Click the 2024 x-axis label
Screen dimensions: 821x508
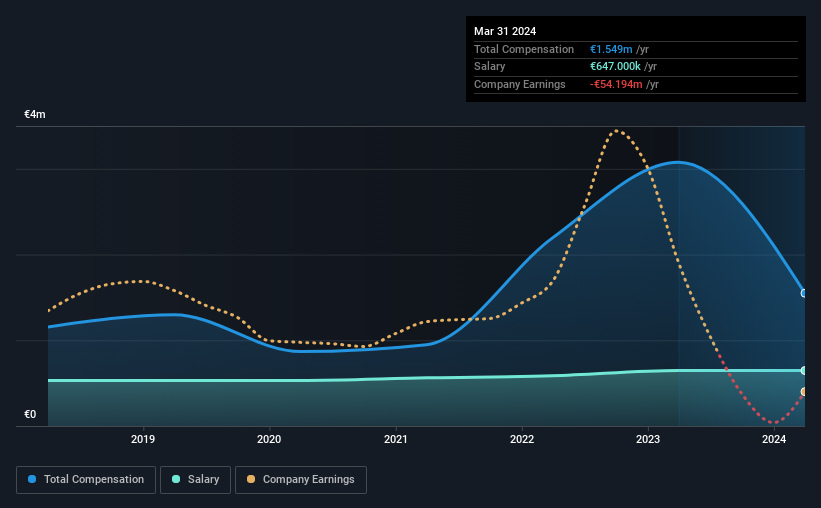pos(774,439)
